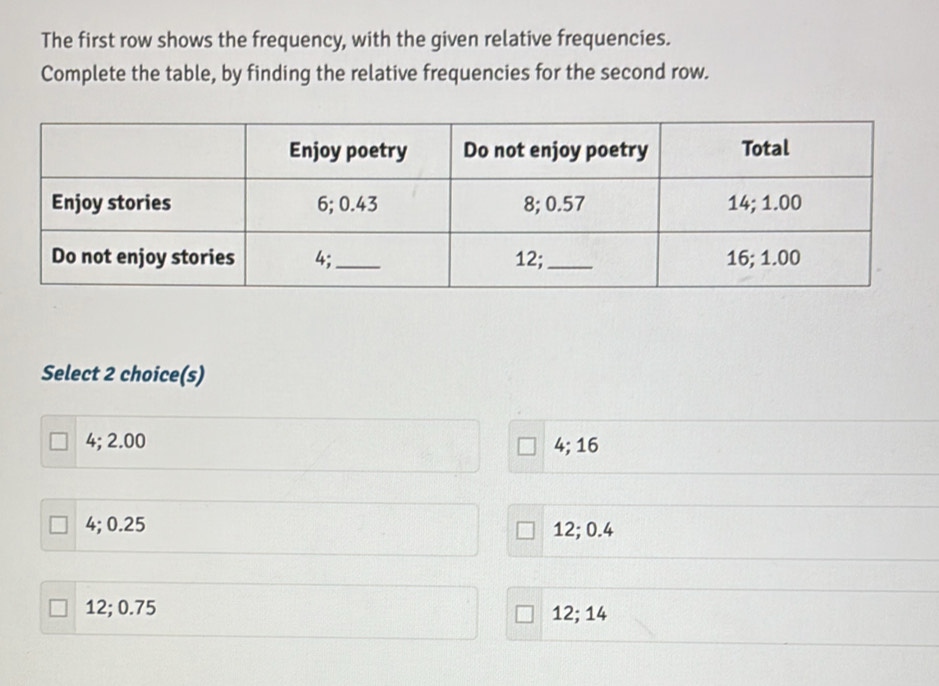The height and width of the screenshot is (686, 939).
Task: Click the 8; 0.57 table cell
Action: pyautogui.click(x=554, y=204)
